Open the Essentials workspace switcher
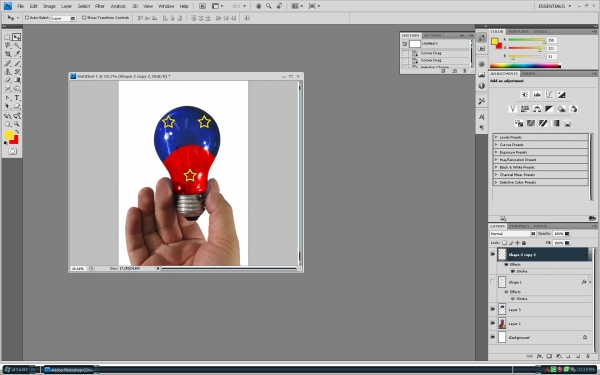The height and width of the screenshot is (375, 600). [x=554, y=6]
